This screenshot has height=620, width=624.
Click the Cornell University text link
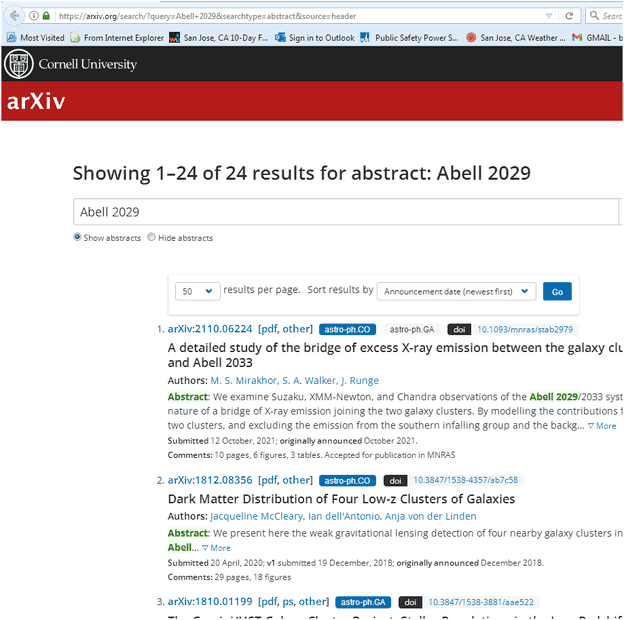click(88, 64)
